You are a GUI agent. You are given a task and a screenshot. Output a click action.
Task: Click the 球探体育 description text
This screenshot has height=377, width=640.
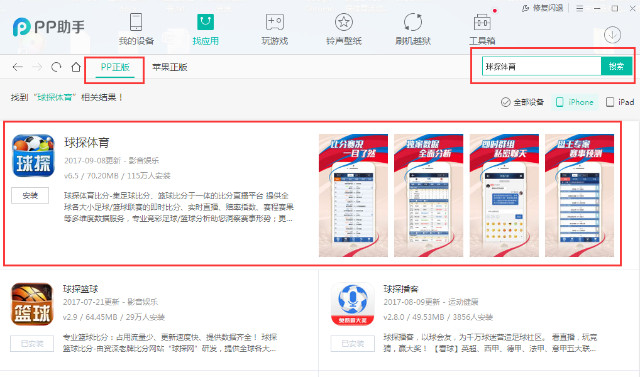179,207
